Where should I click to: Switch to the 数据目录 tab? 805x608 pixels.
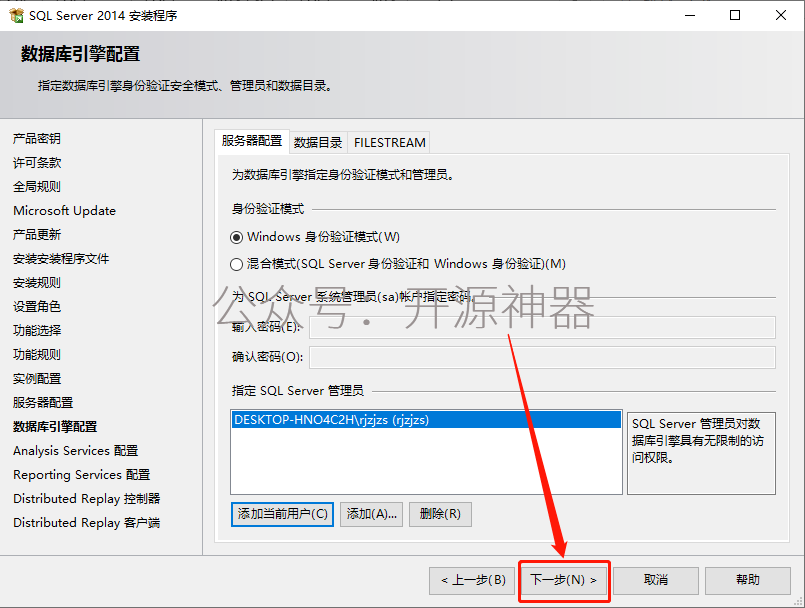318,143
